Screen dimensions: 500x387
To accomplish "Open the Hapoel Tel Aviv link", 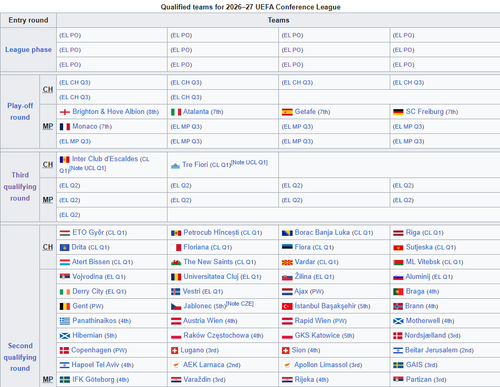I will pos(95,365).
